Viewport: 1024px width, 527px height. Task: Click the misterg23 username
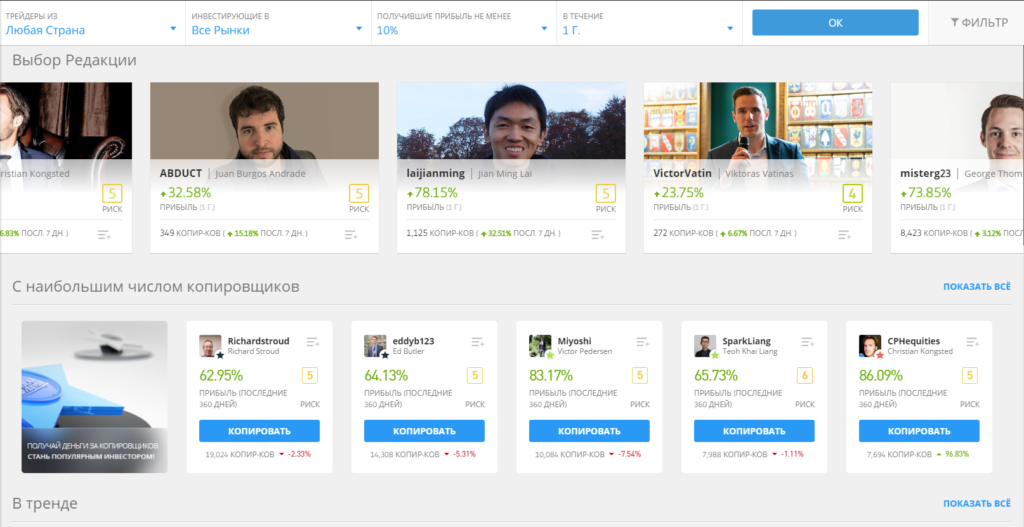click(925, 174)
